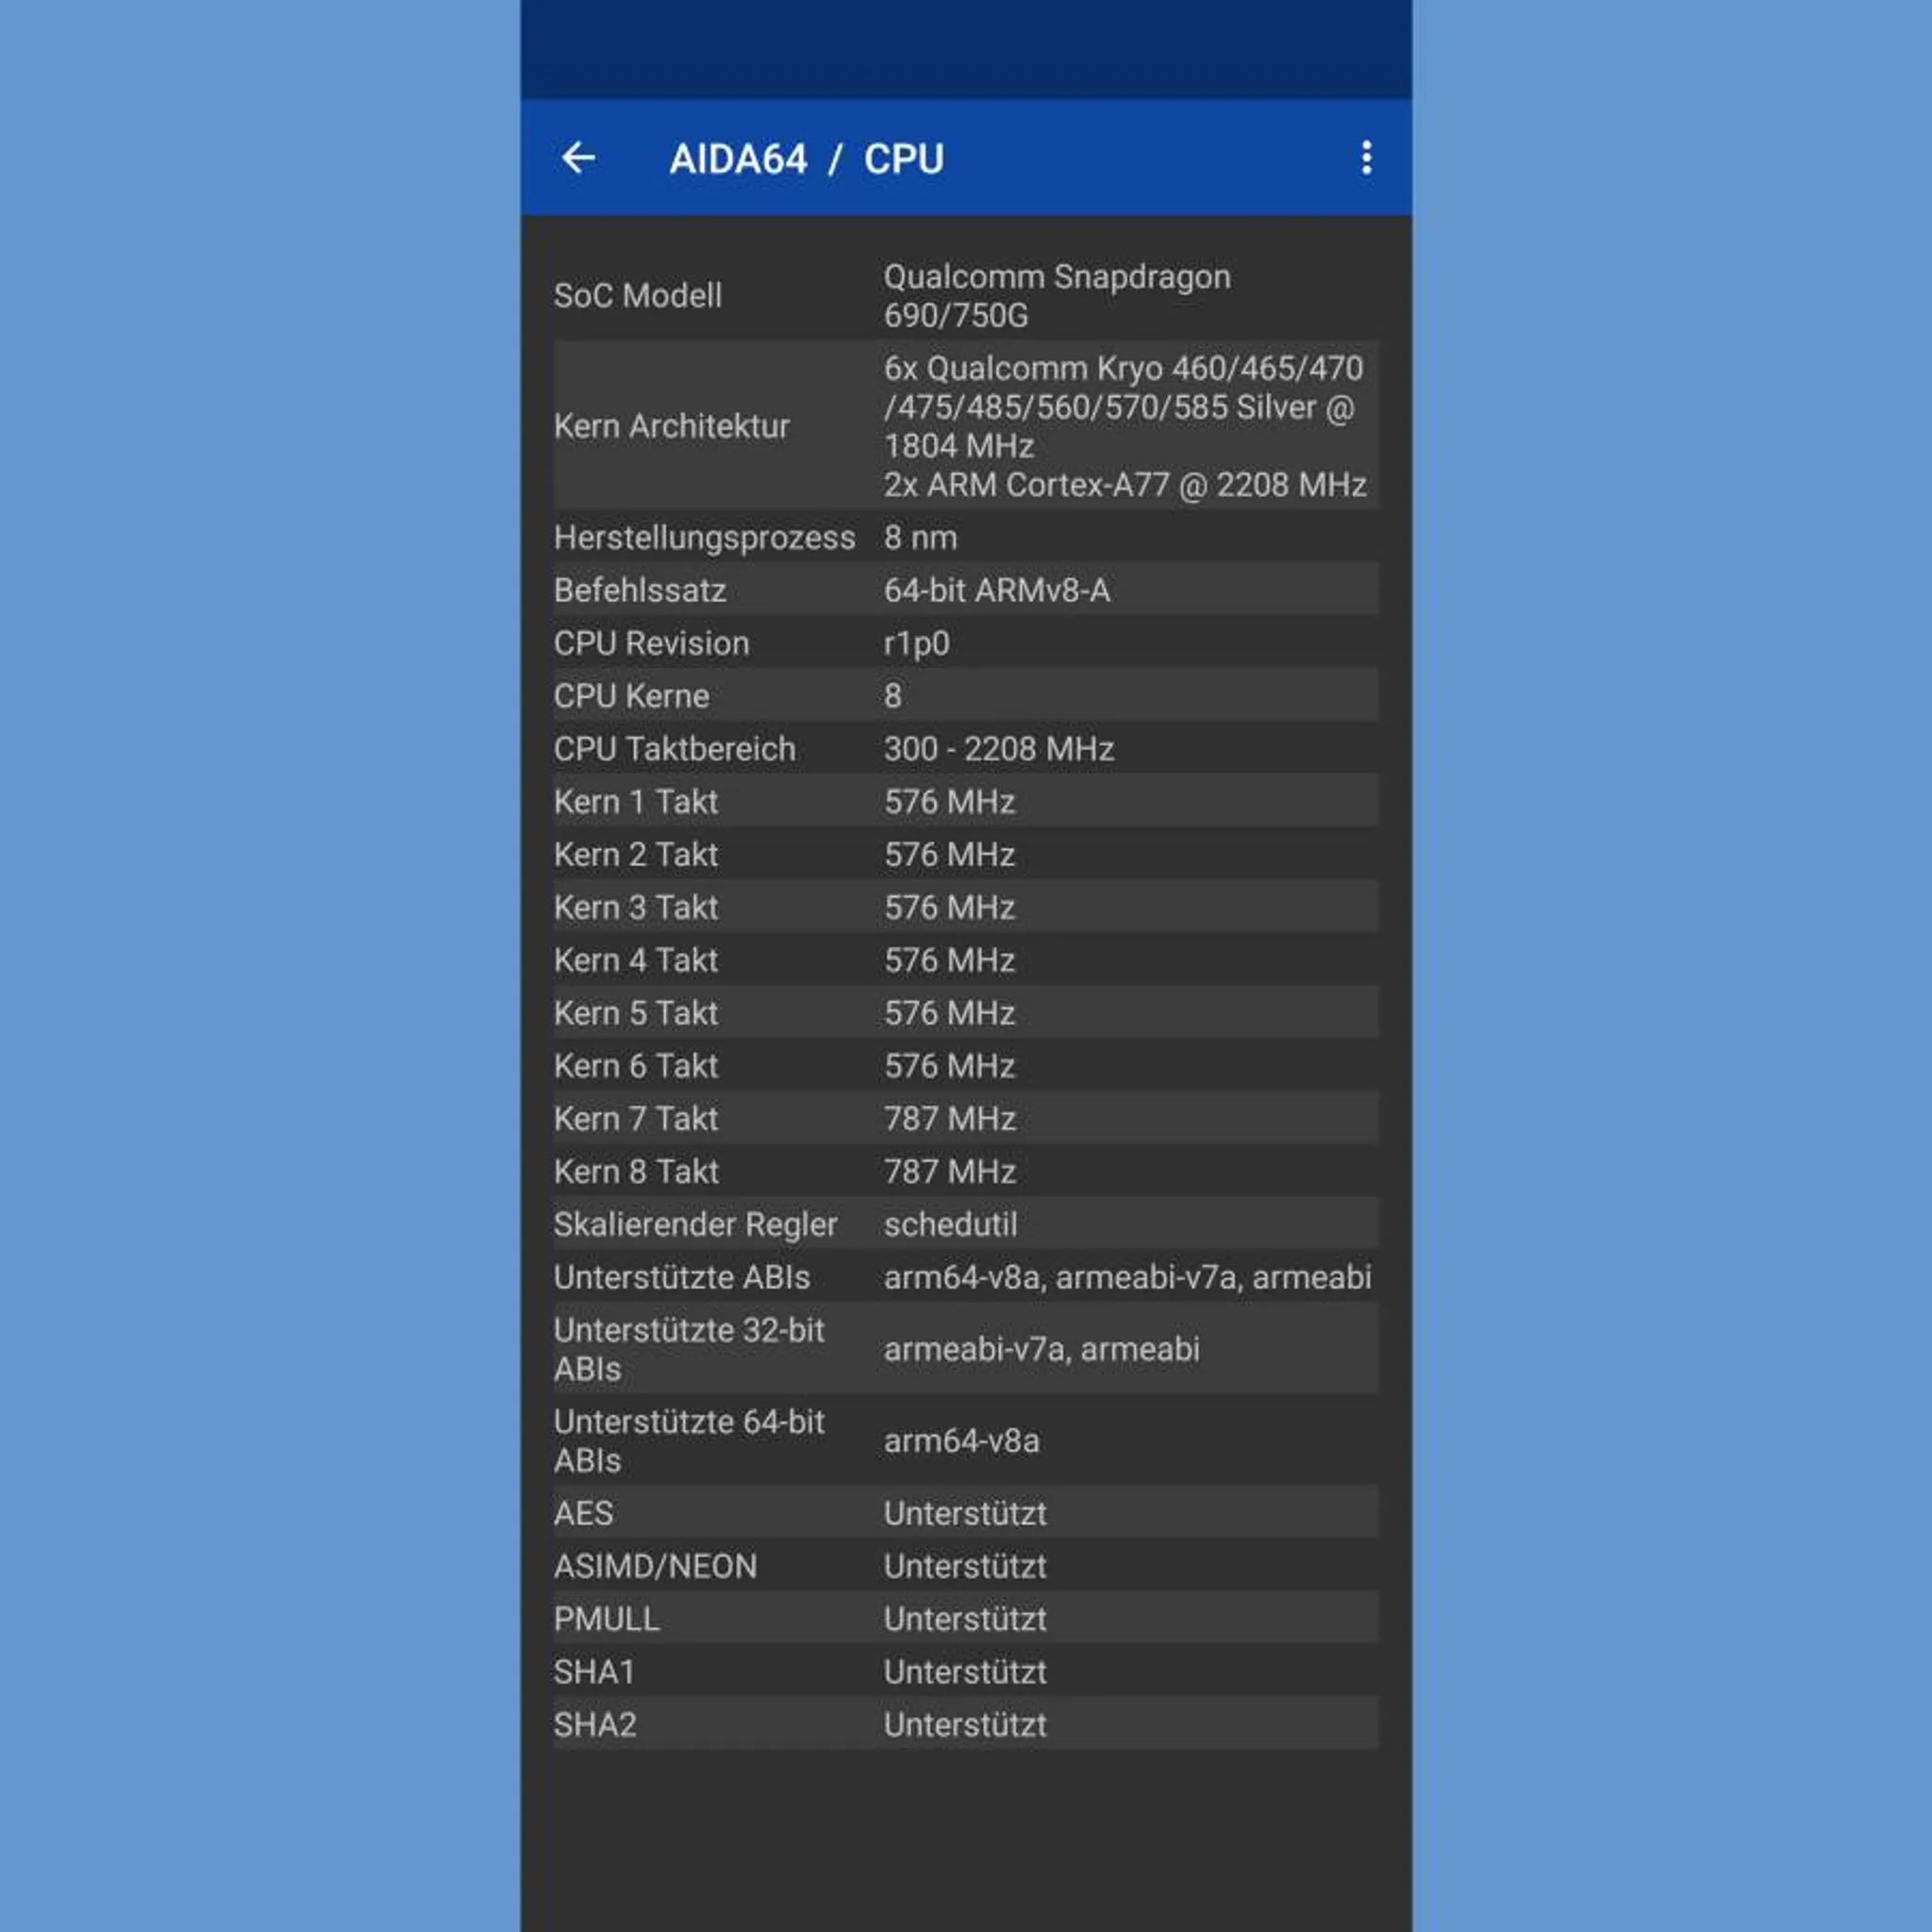
Task: Tap Unterstützt value in the SHA2 row
Action: [x=965, y=1726]
